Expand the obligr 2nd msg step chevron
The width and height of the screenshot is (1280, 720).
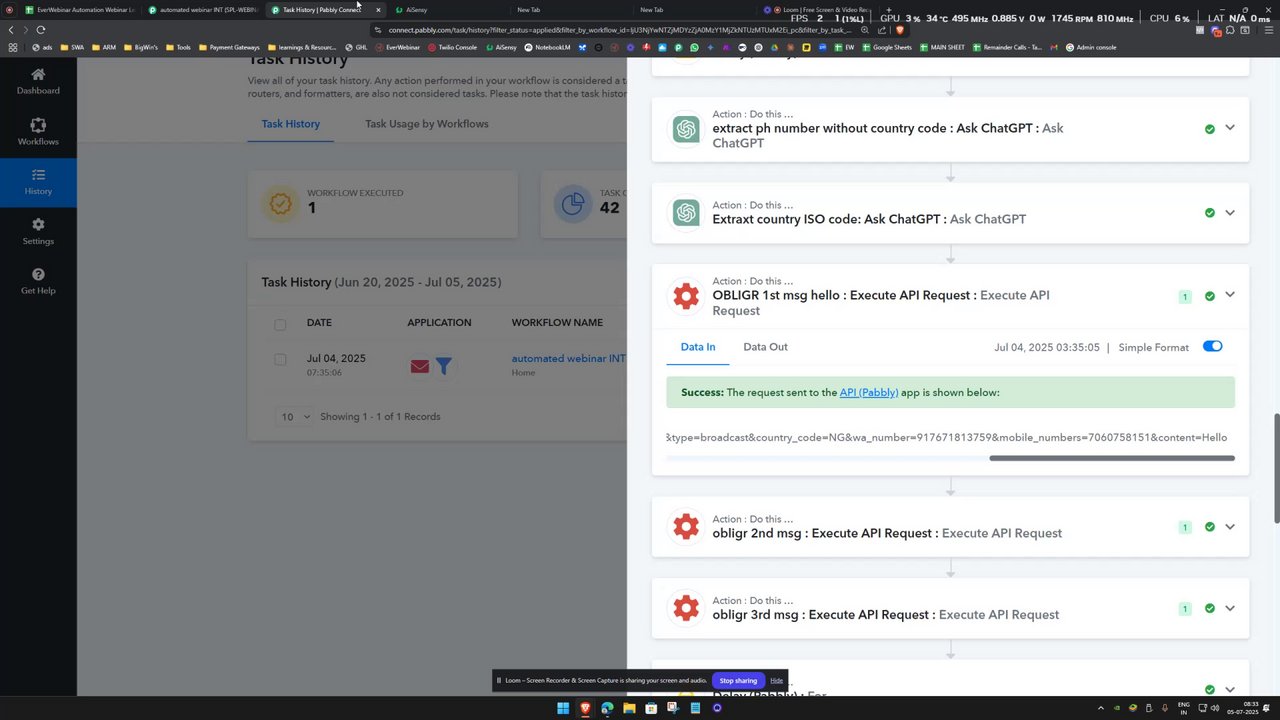point(1230,527)
